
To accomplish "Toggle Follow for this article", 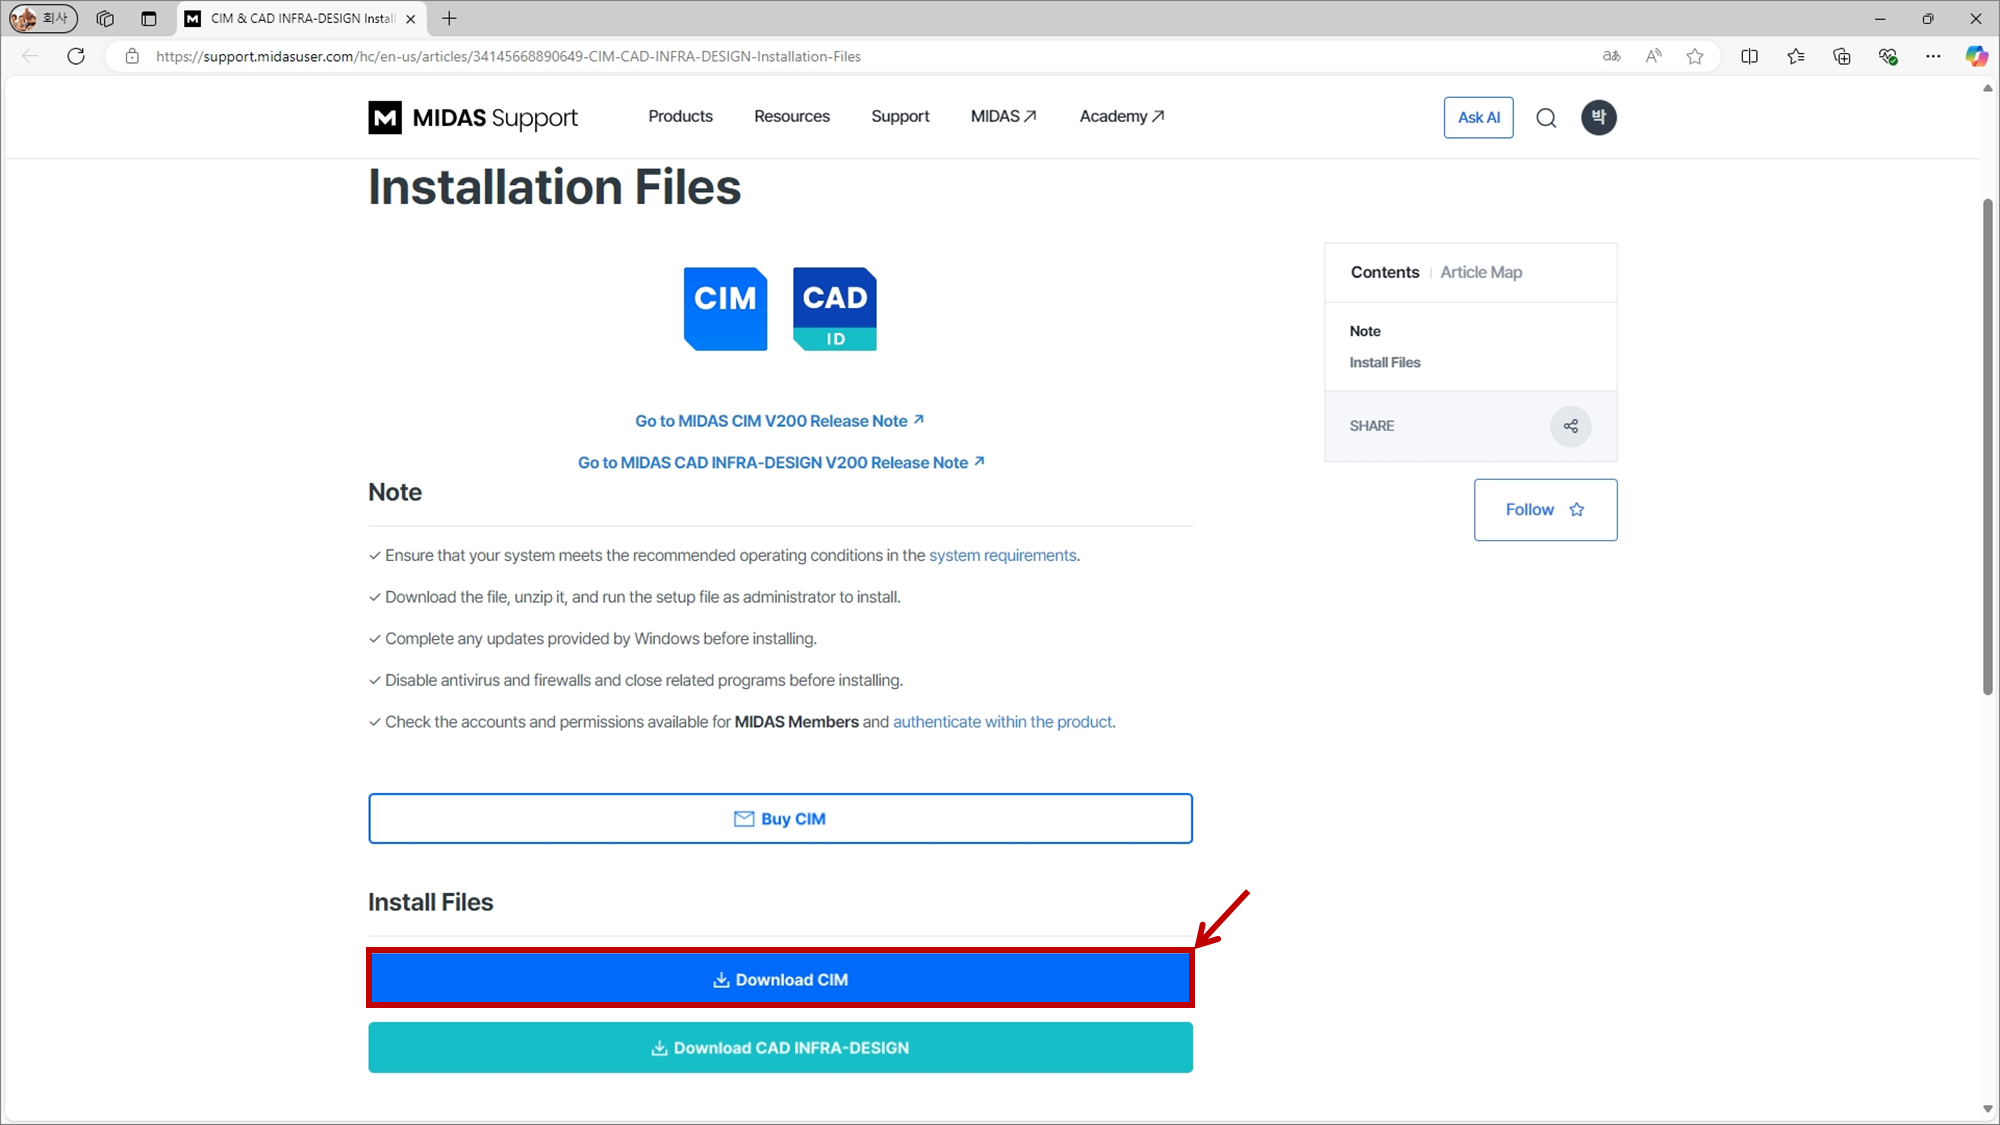I will (x=1544, y=510).
